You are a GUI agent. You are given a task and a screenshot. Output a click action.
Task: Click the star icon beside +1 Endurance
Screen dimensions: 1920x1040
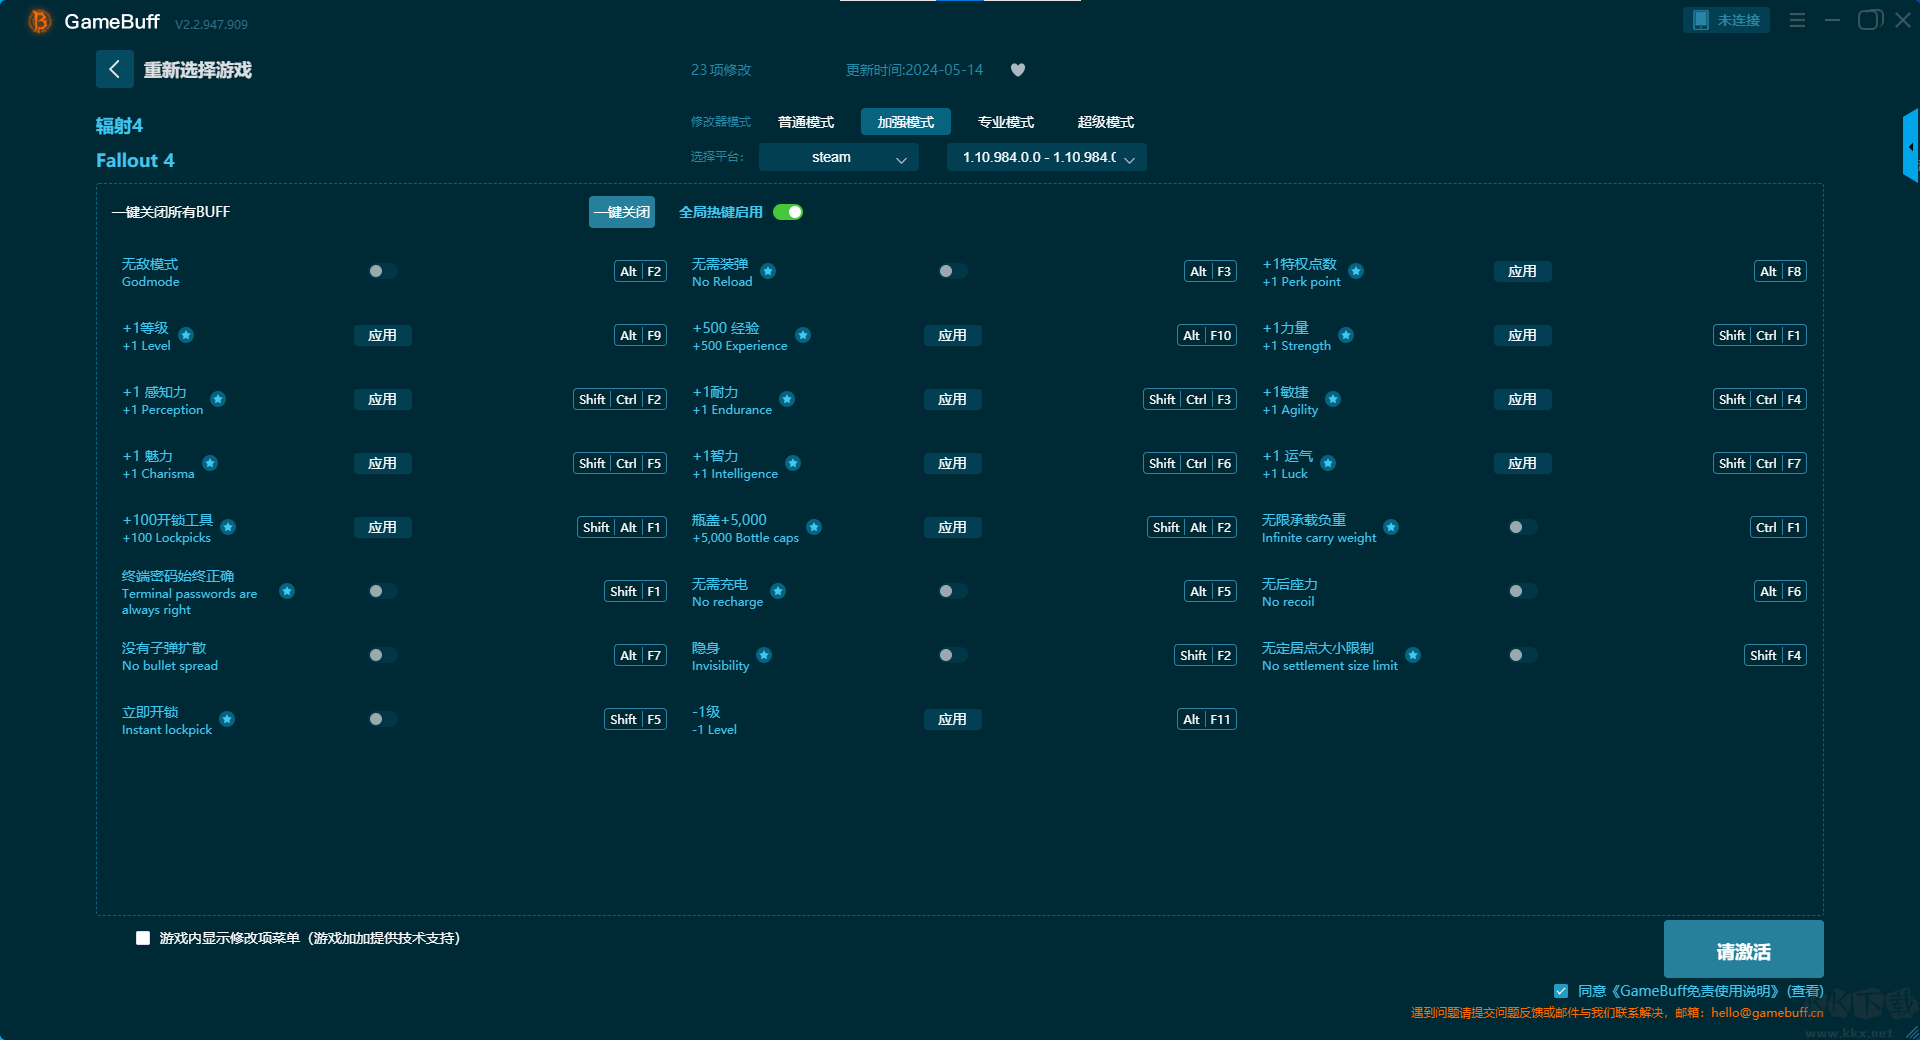click(x=787, y=399)
